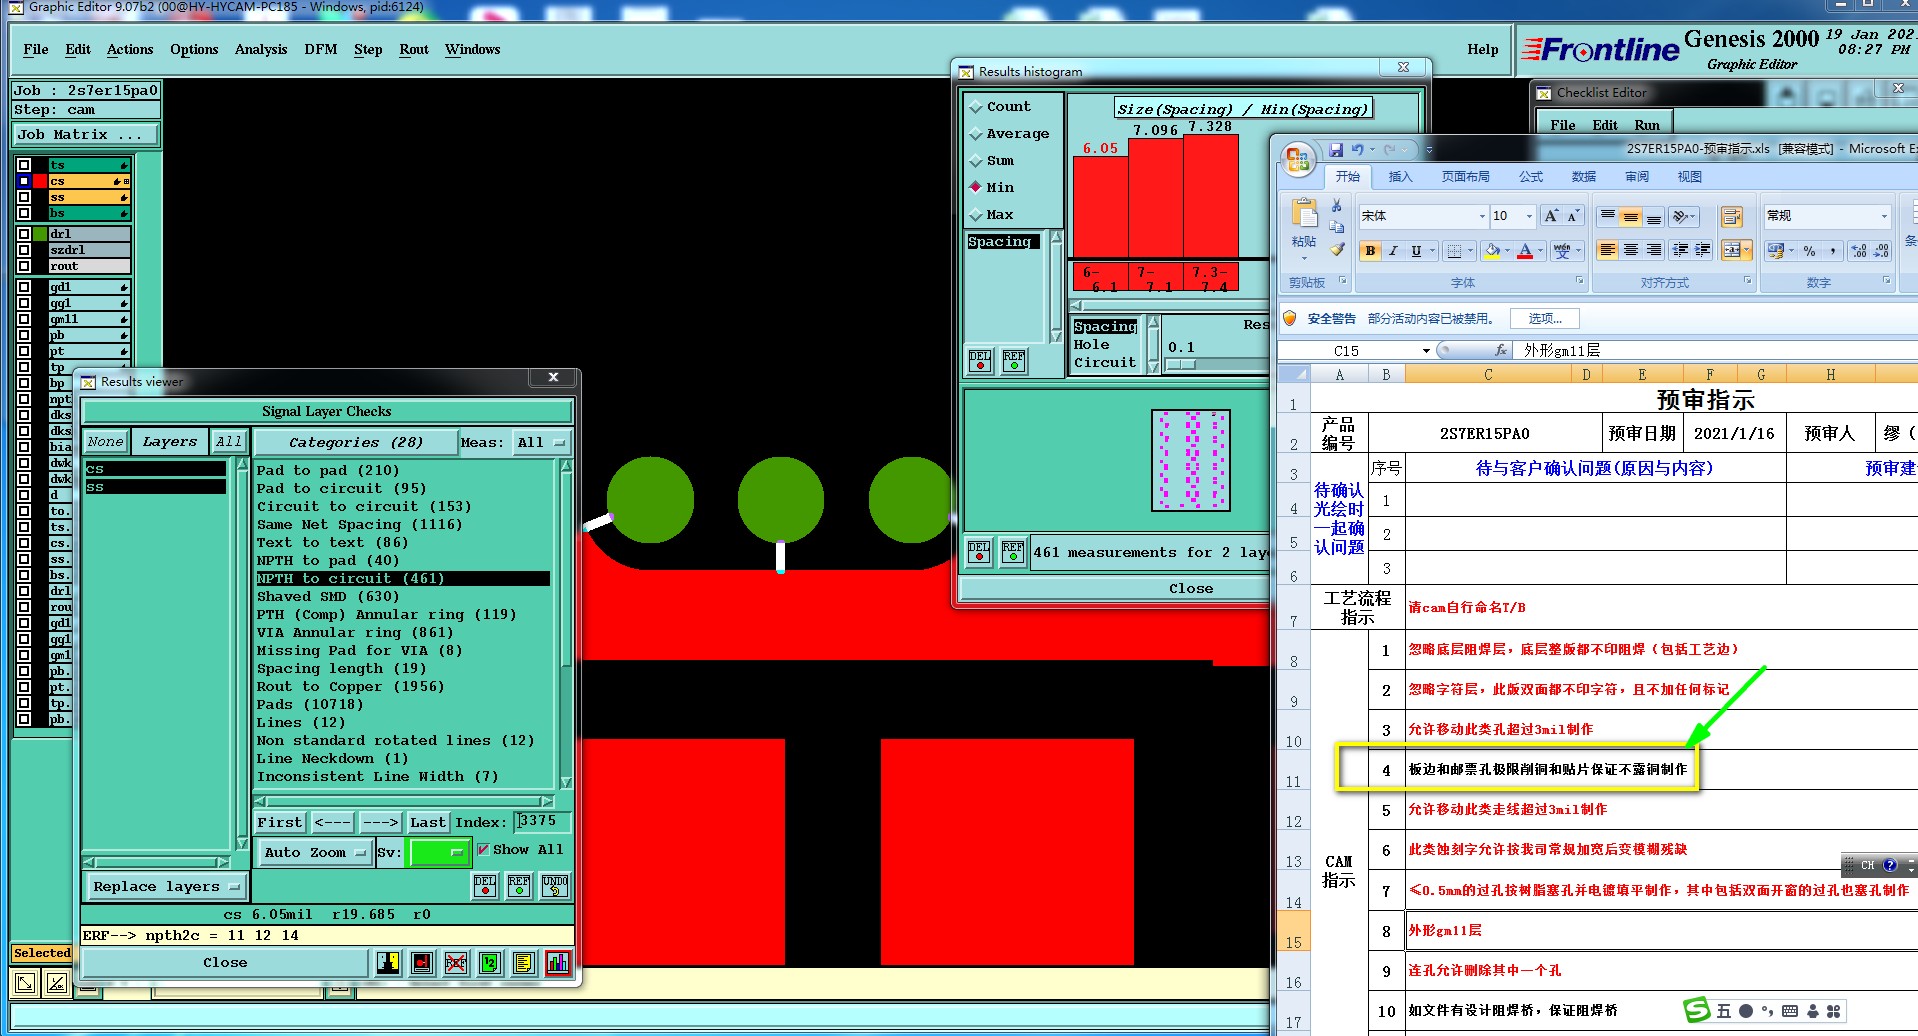
Task: Click the Excel Office button
Action: (x=1298, y=160)
